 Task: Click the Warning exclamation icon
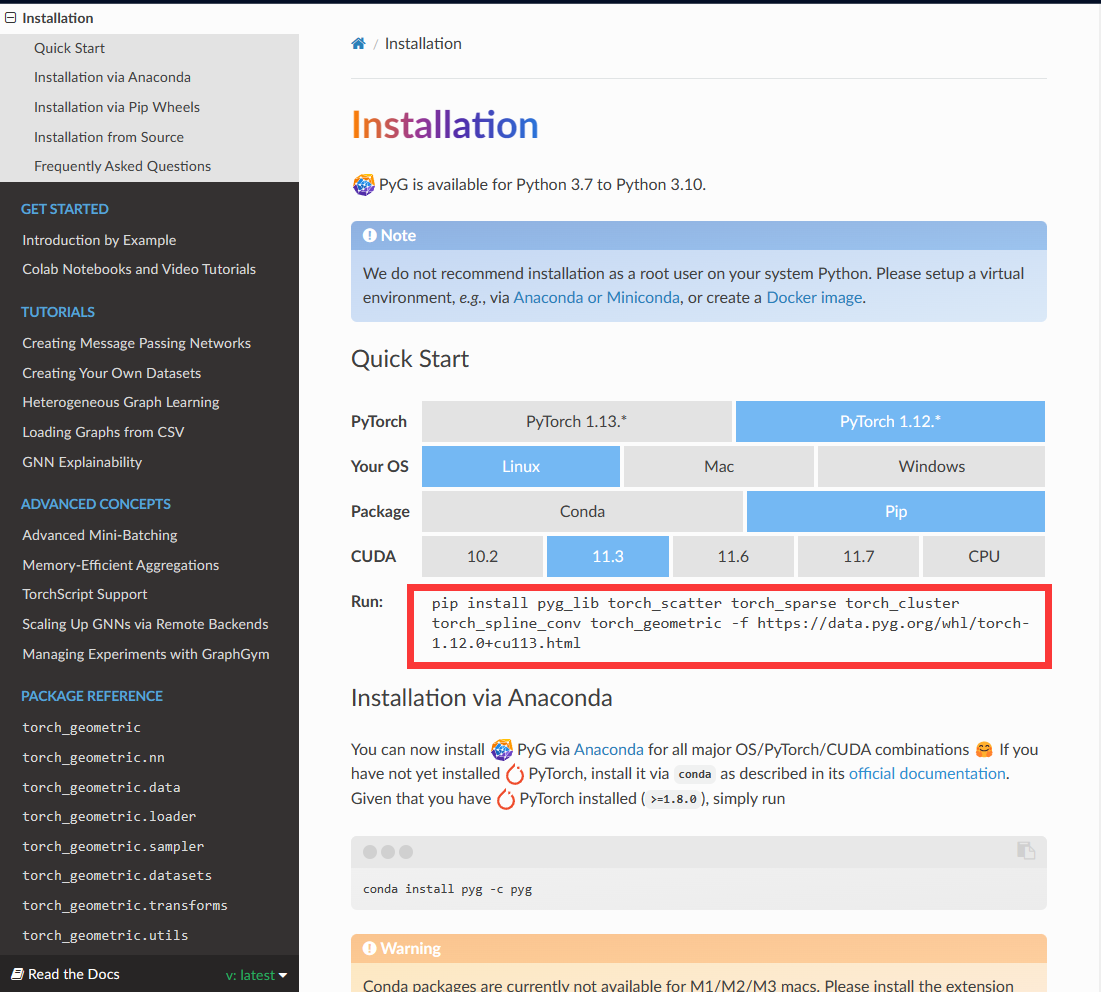coord(369,948)
